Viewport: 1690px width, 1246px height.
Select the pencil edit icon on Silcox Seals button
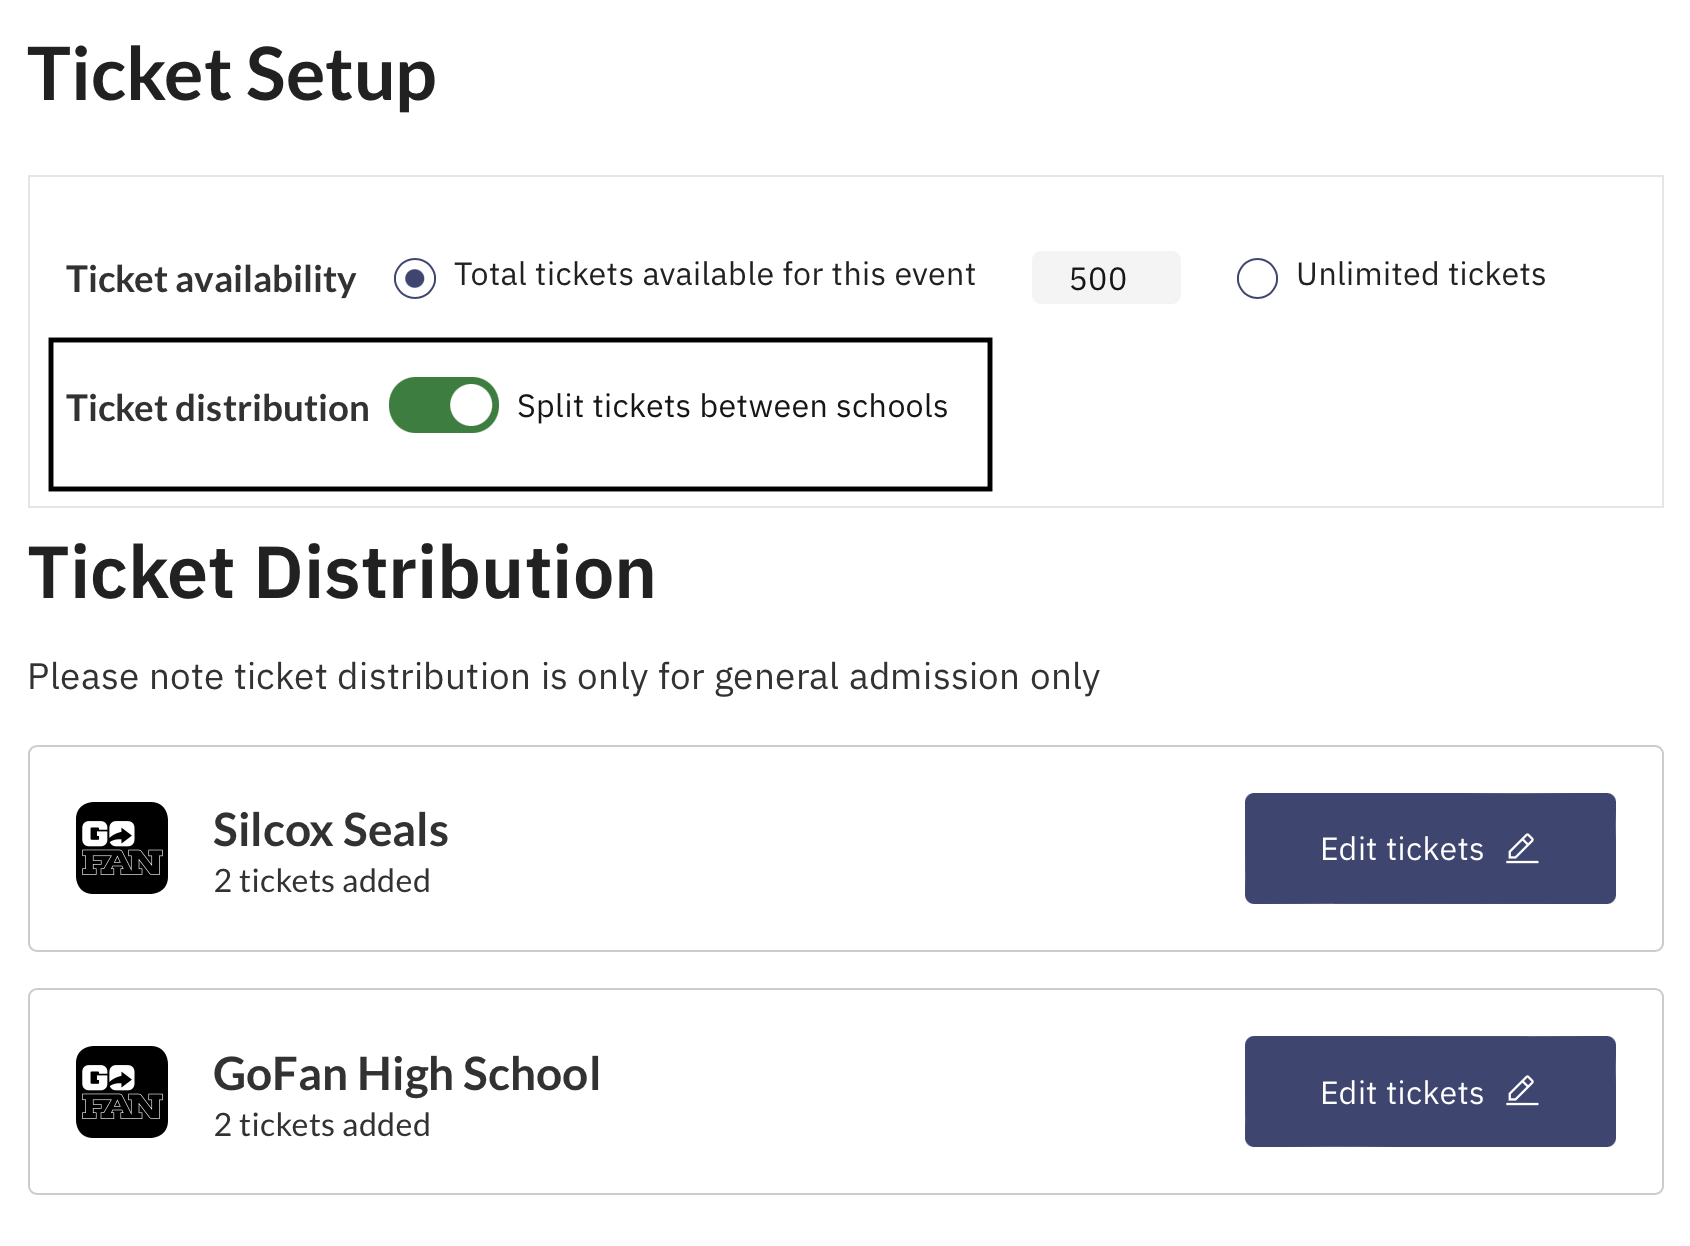click(1523, 848)
